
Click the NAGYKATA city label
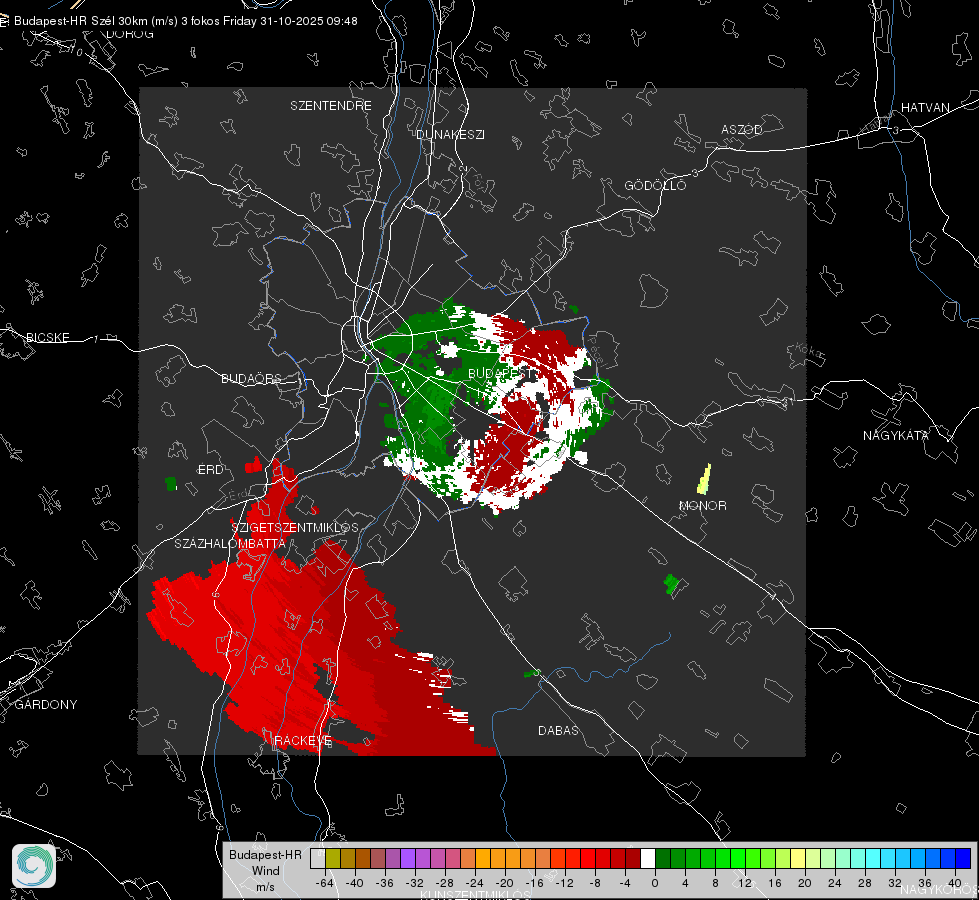[896, 435]
